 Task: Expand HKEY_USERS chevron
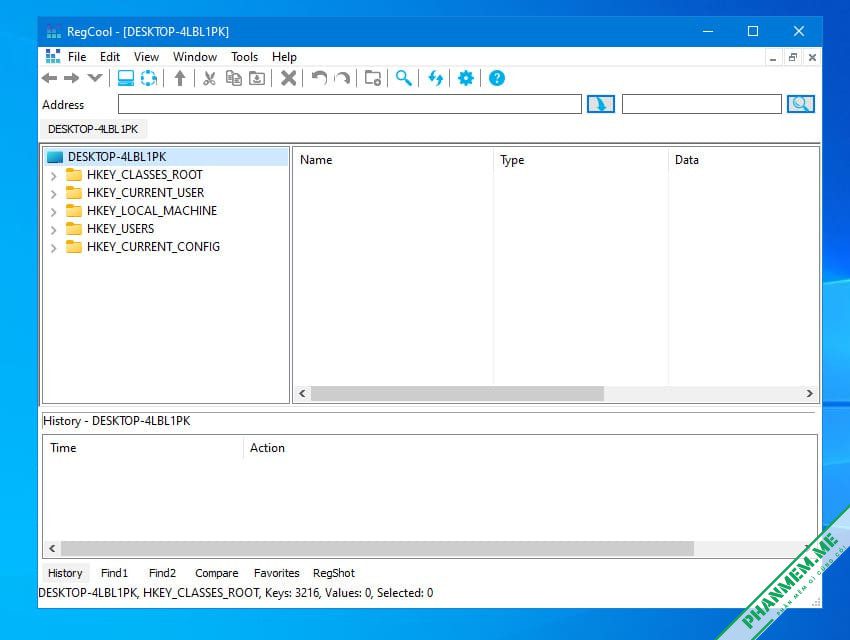[x=53, y=229]
